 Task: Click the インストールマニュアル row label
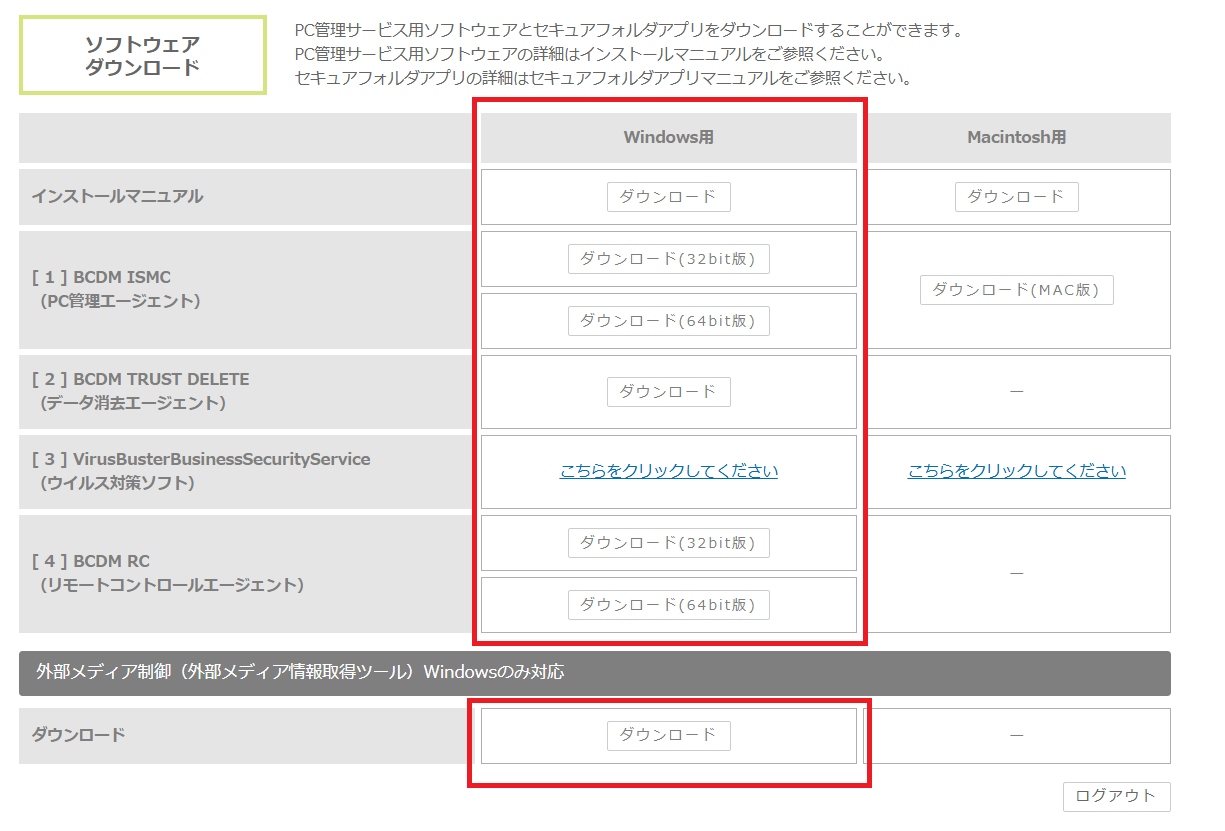click(x=117, y=197)
